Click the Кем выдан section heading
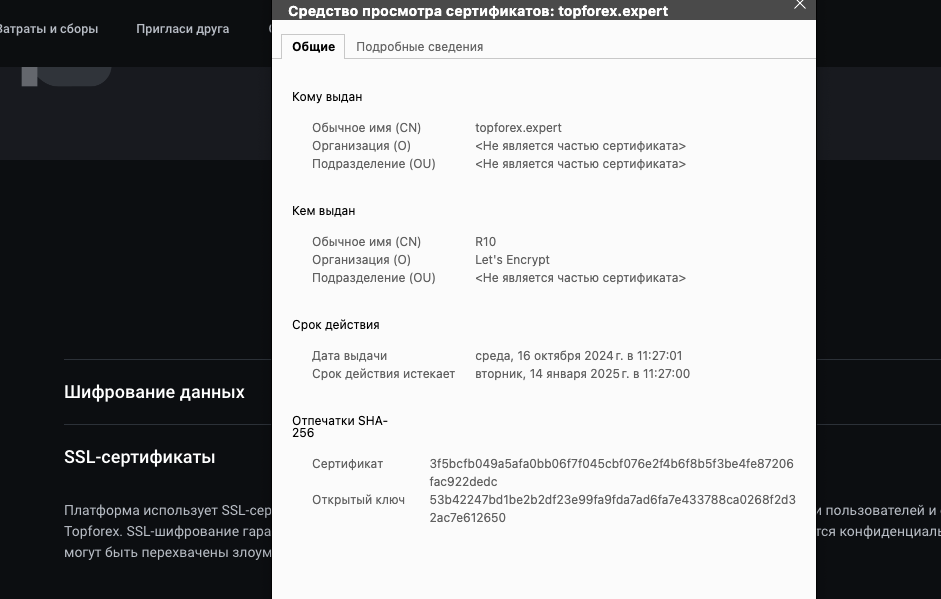The image size is (941, 599). click(323, 211)
